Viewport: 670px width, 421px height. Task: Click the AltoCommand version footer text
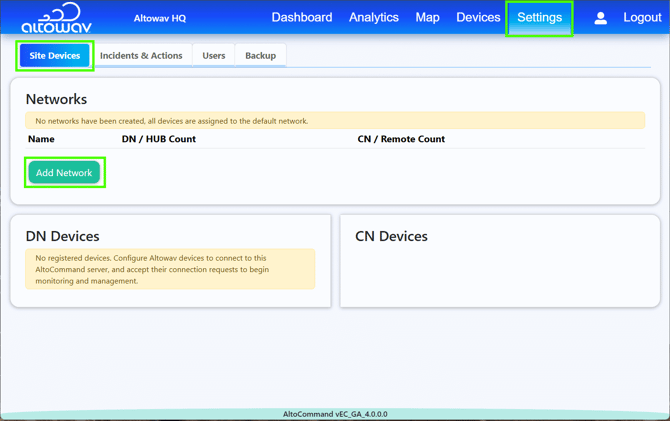(x=335, y=414)
